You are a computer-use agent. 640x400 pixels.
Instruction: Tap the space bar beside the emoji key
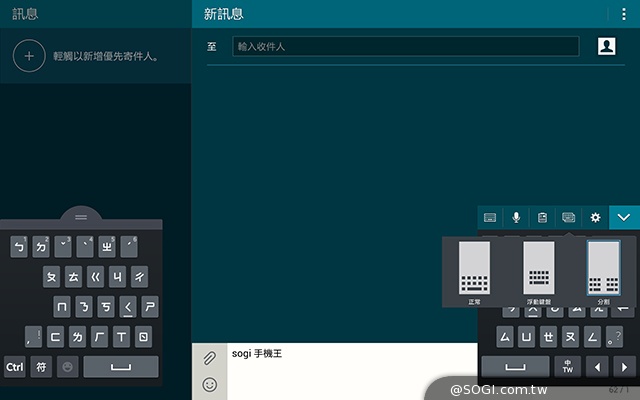click(x=121, y=367)
